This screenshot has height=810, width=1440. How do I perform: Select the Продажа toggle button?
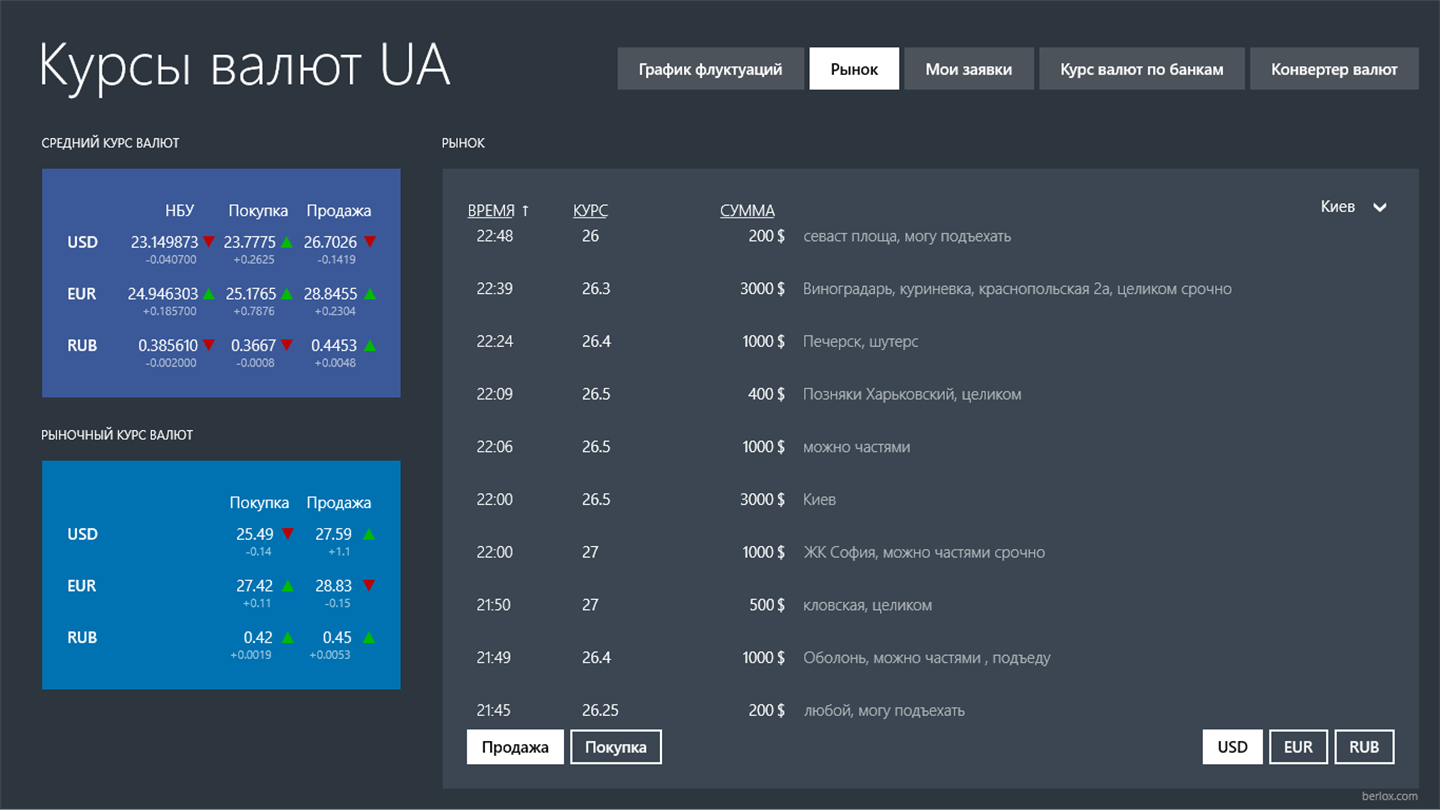515,747
